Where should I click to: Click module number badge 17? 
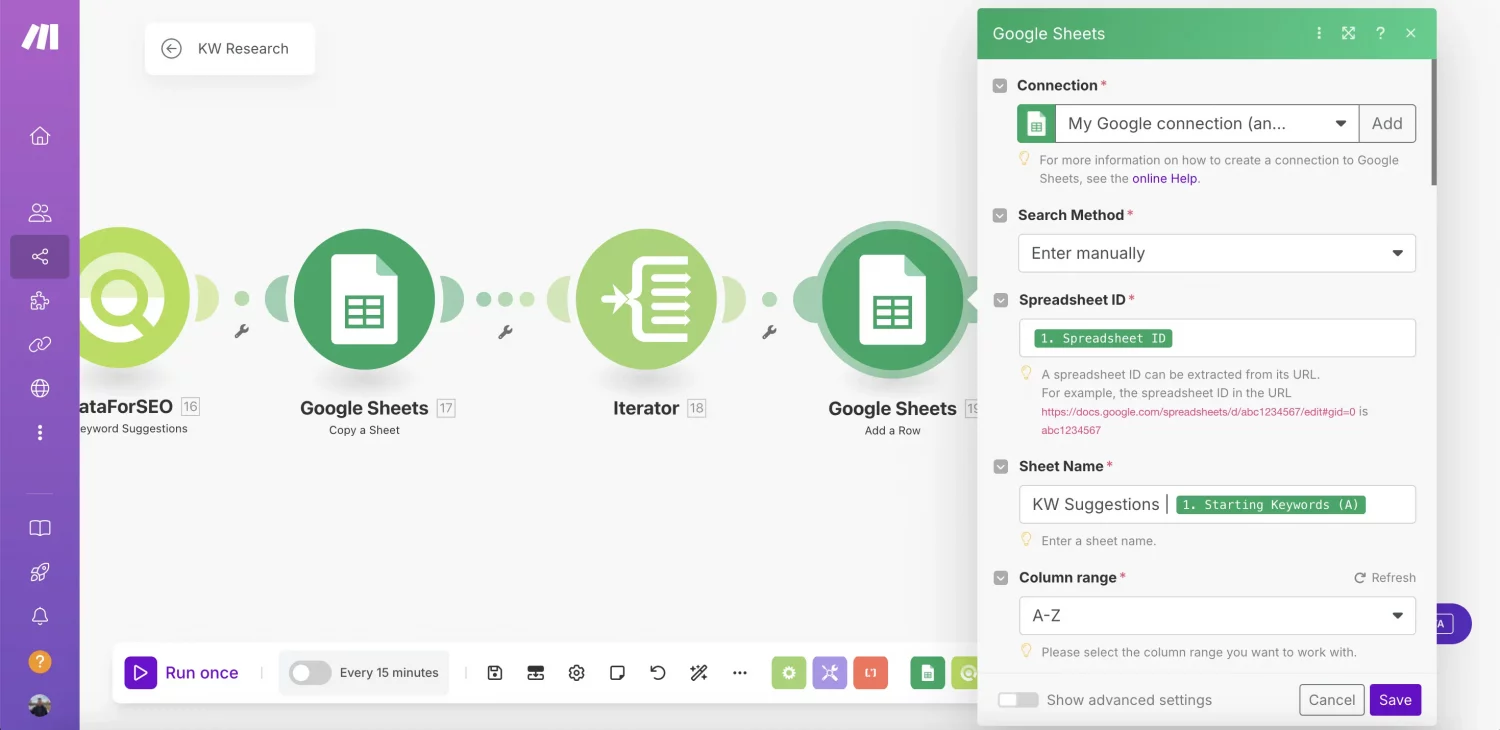point(446,408)
